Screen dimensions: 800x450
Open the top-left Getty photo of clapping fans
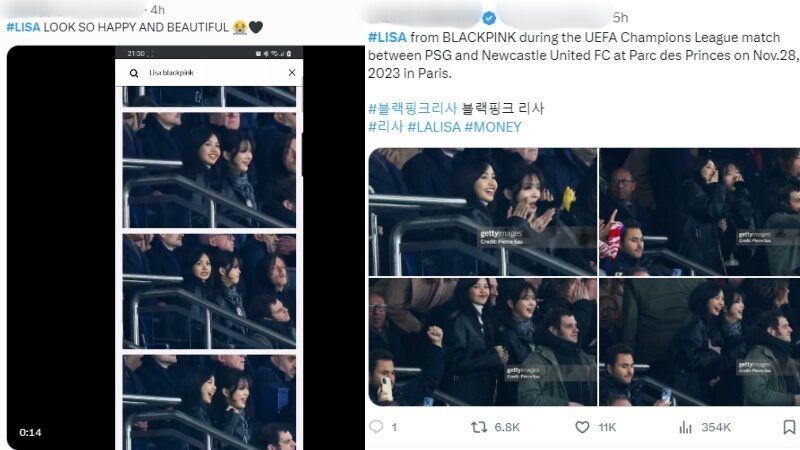pos(483,212)
